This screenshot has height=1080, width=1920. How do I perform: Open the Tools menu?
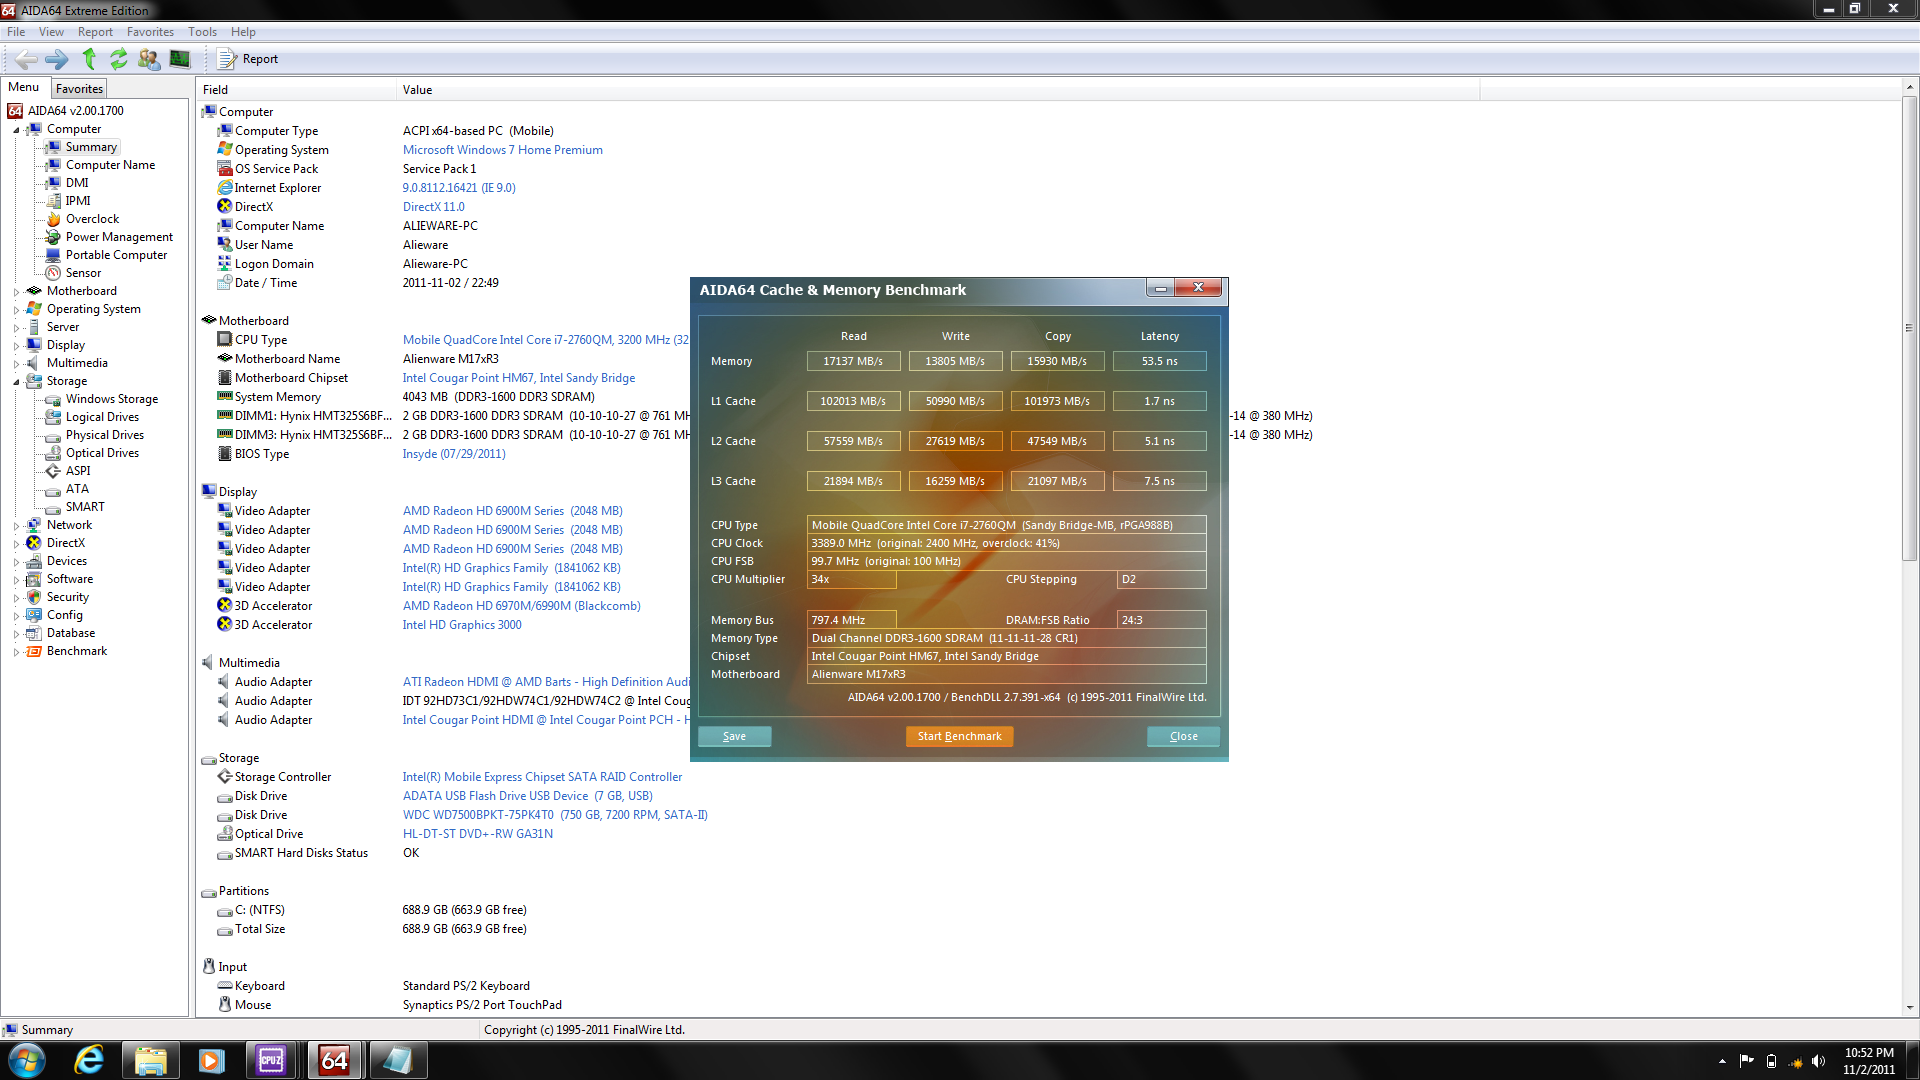click(x=202, y=32)
